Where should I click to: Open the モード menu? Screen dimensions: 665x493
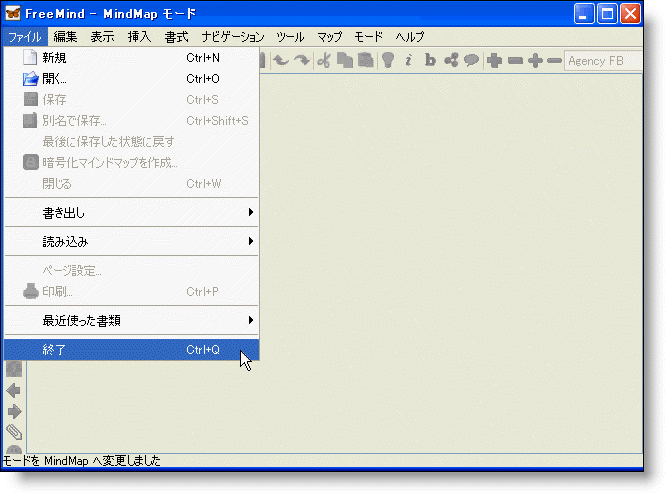click(369, 37)
